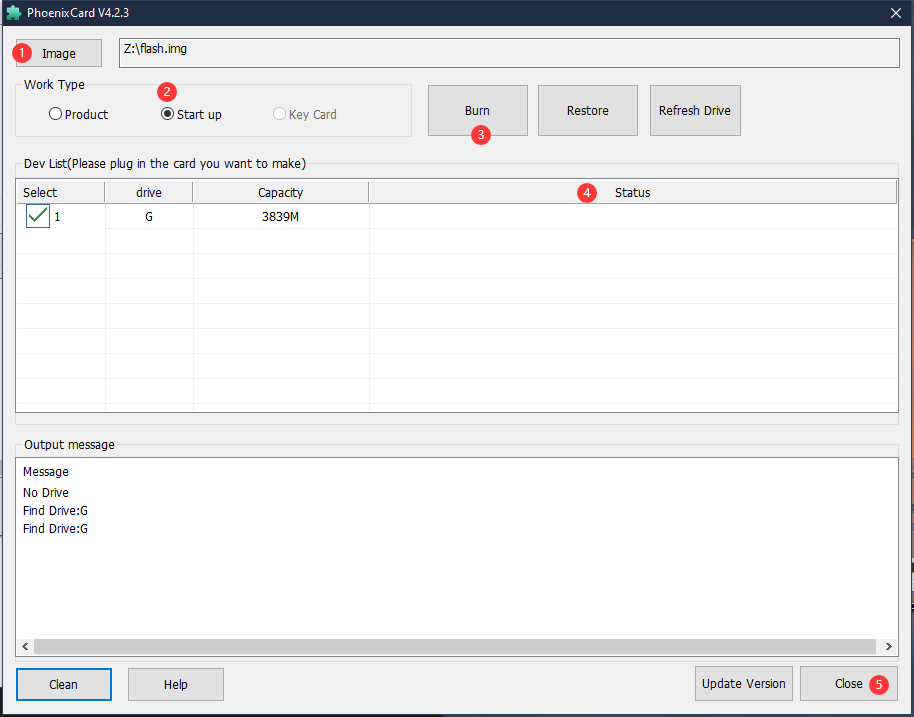Choose the Key Card radio option
914x717 pixels.
(x=305, y=114)
